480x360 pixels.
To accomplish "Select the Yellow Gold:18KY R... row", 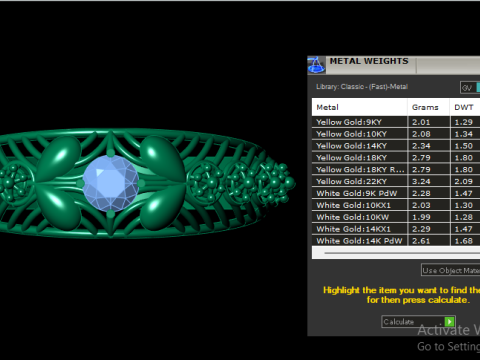I will (x=396, y=169).
